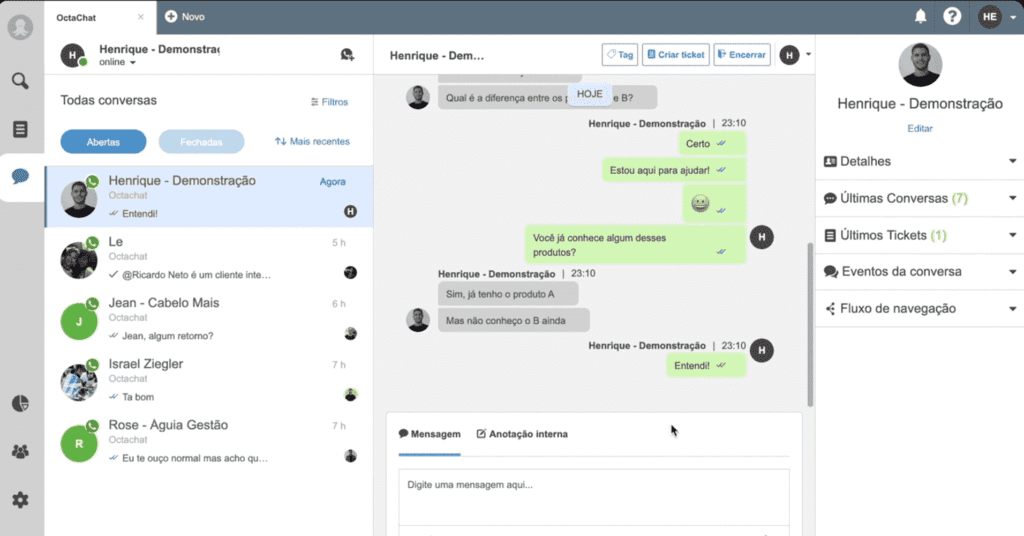
Task: Show Abertas open conversations
Action: tap(103, 142)
